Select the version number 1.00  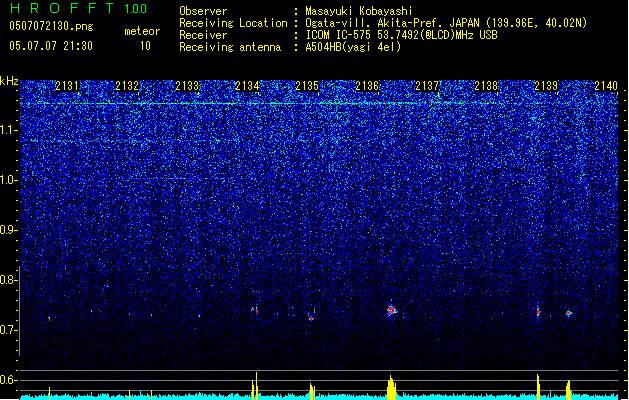pos(136,8)
